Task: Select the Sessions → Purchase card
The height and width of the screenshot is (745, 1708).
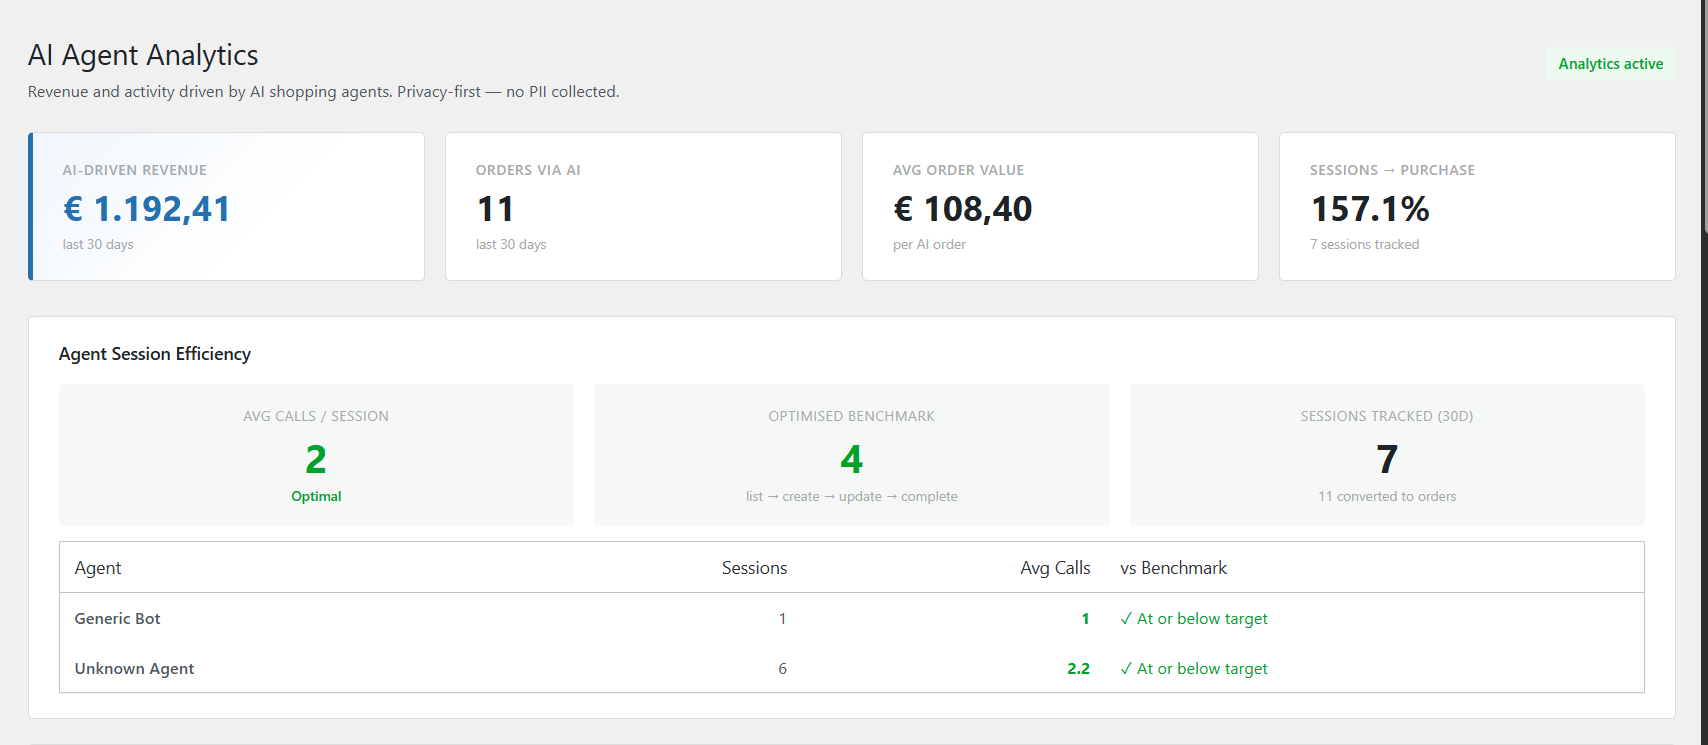Action: 1476,207
